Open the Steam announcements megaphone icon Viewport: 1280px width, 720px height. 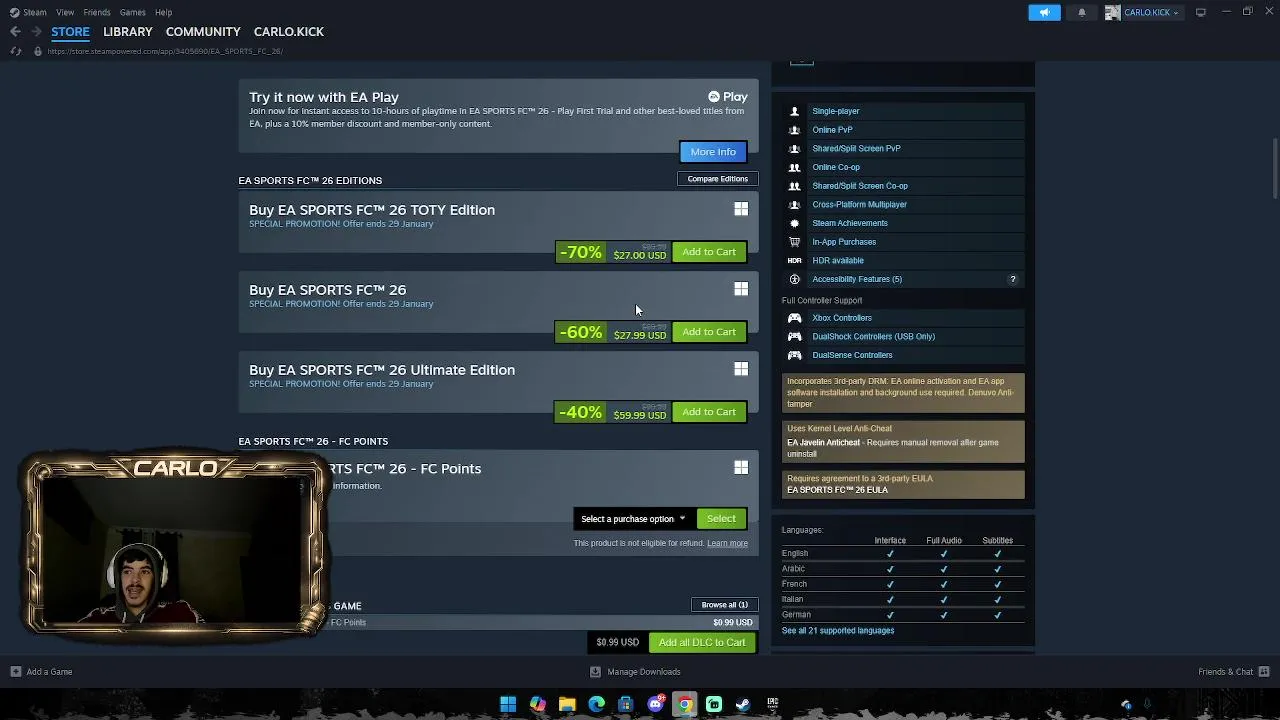(x=1044, y=12)
